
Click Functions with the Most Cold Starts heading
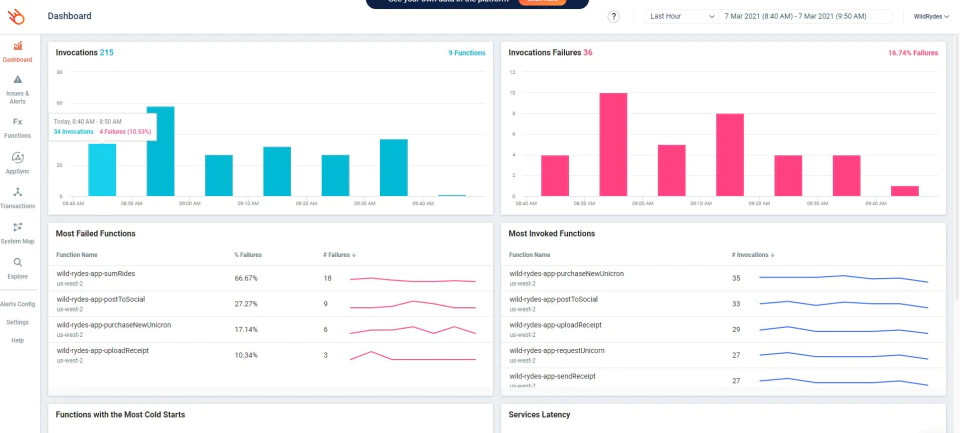(x=120, y=415)
